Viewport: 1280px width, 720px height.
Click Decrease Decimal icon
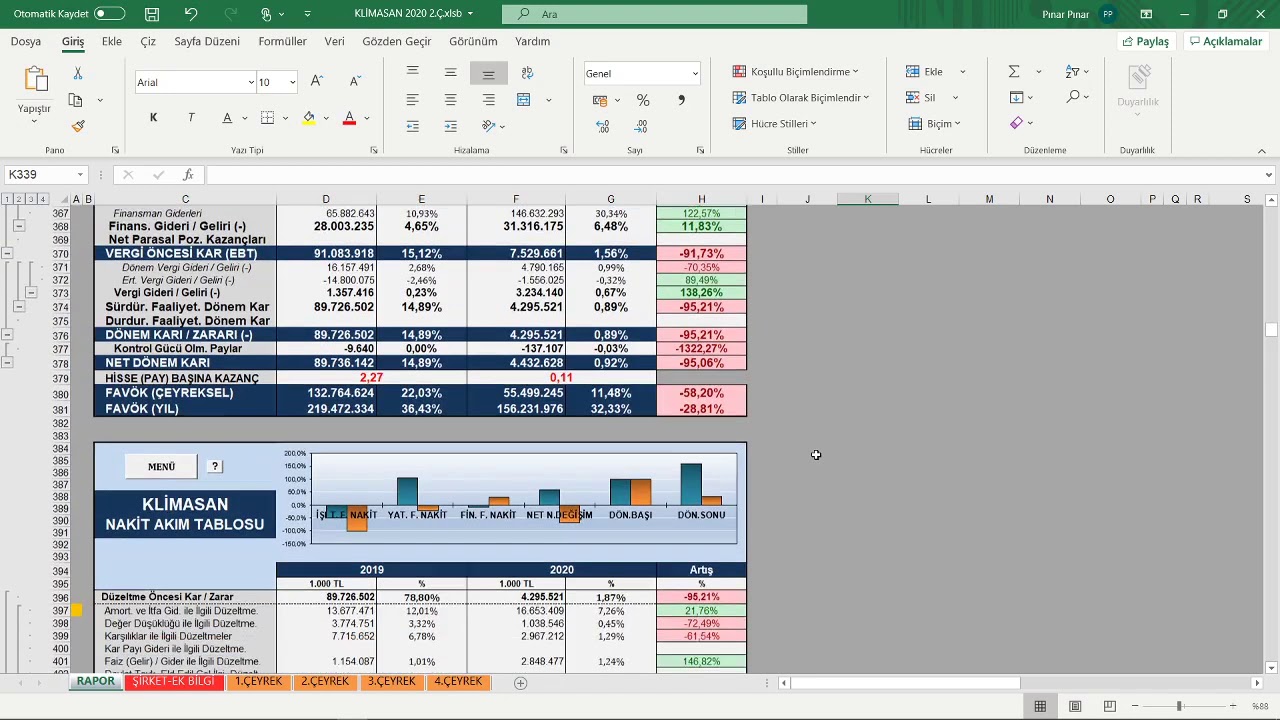(x=640, y=126)
